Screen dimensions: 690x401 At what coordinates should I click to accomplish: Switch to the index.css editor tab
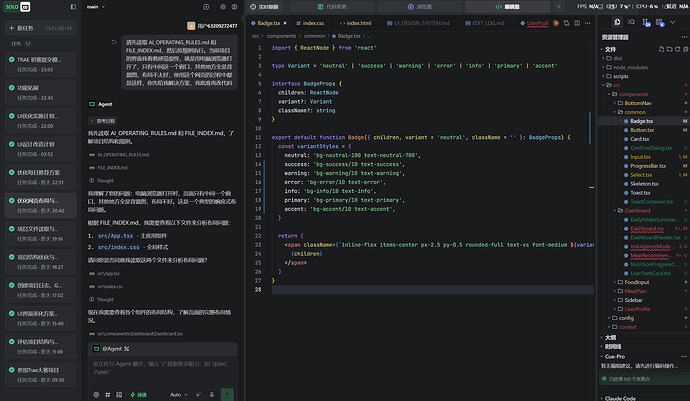[310, 23]
